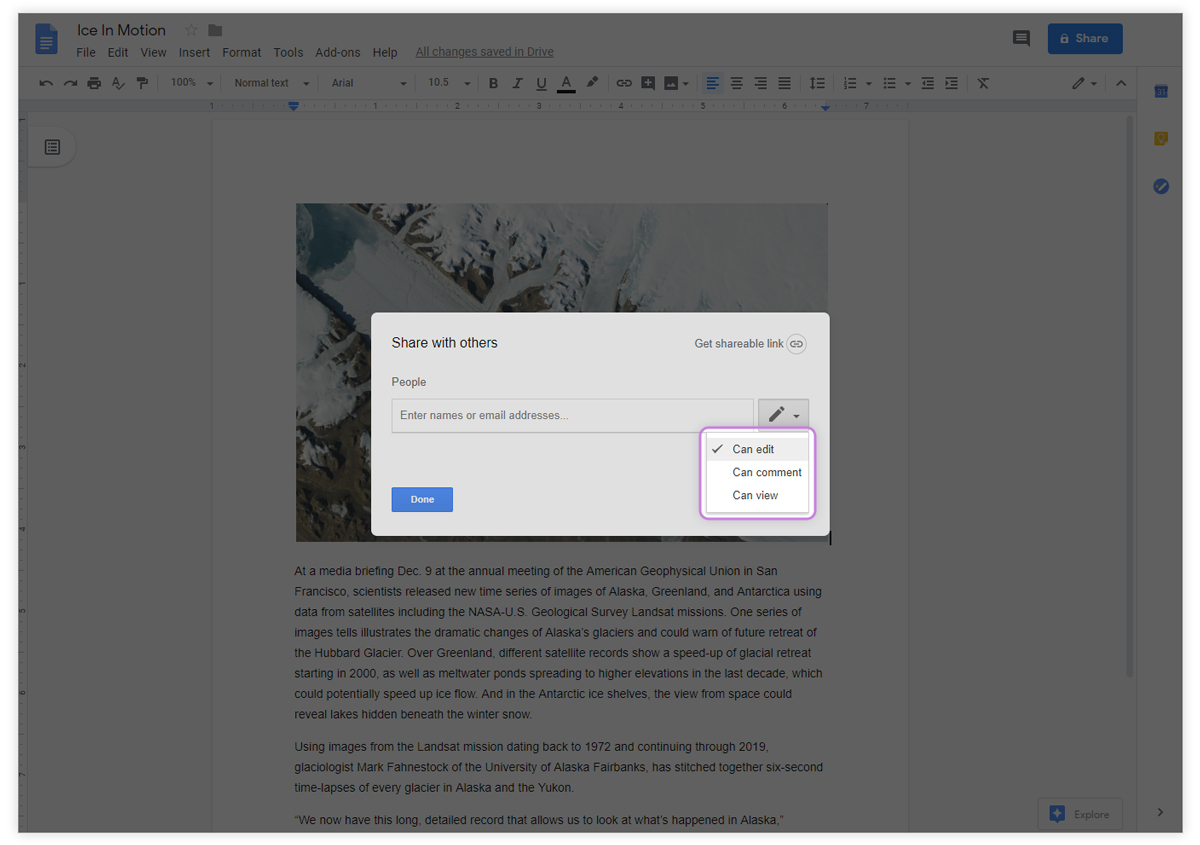Show the document outline icon
Image resolution: width=1200 pixels, height=845 pixels.
[53, 147]
